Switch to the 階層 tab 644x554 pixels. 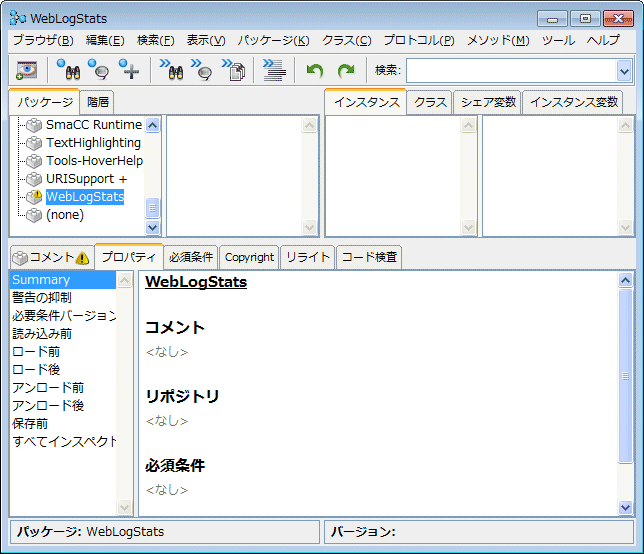98,102
